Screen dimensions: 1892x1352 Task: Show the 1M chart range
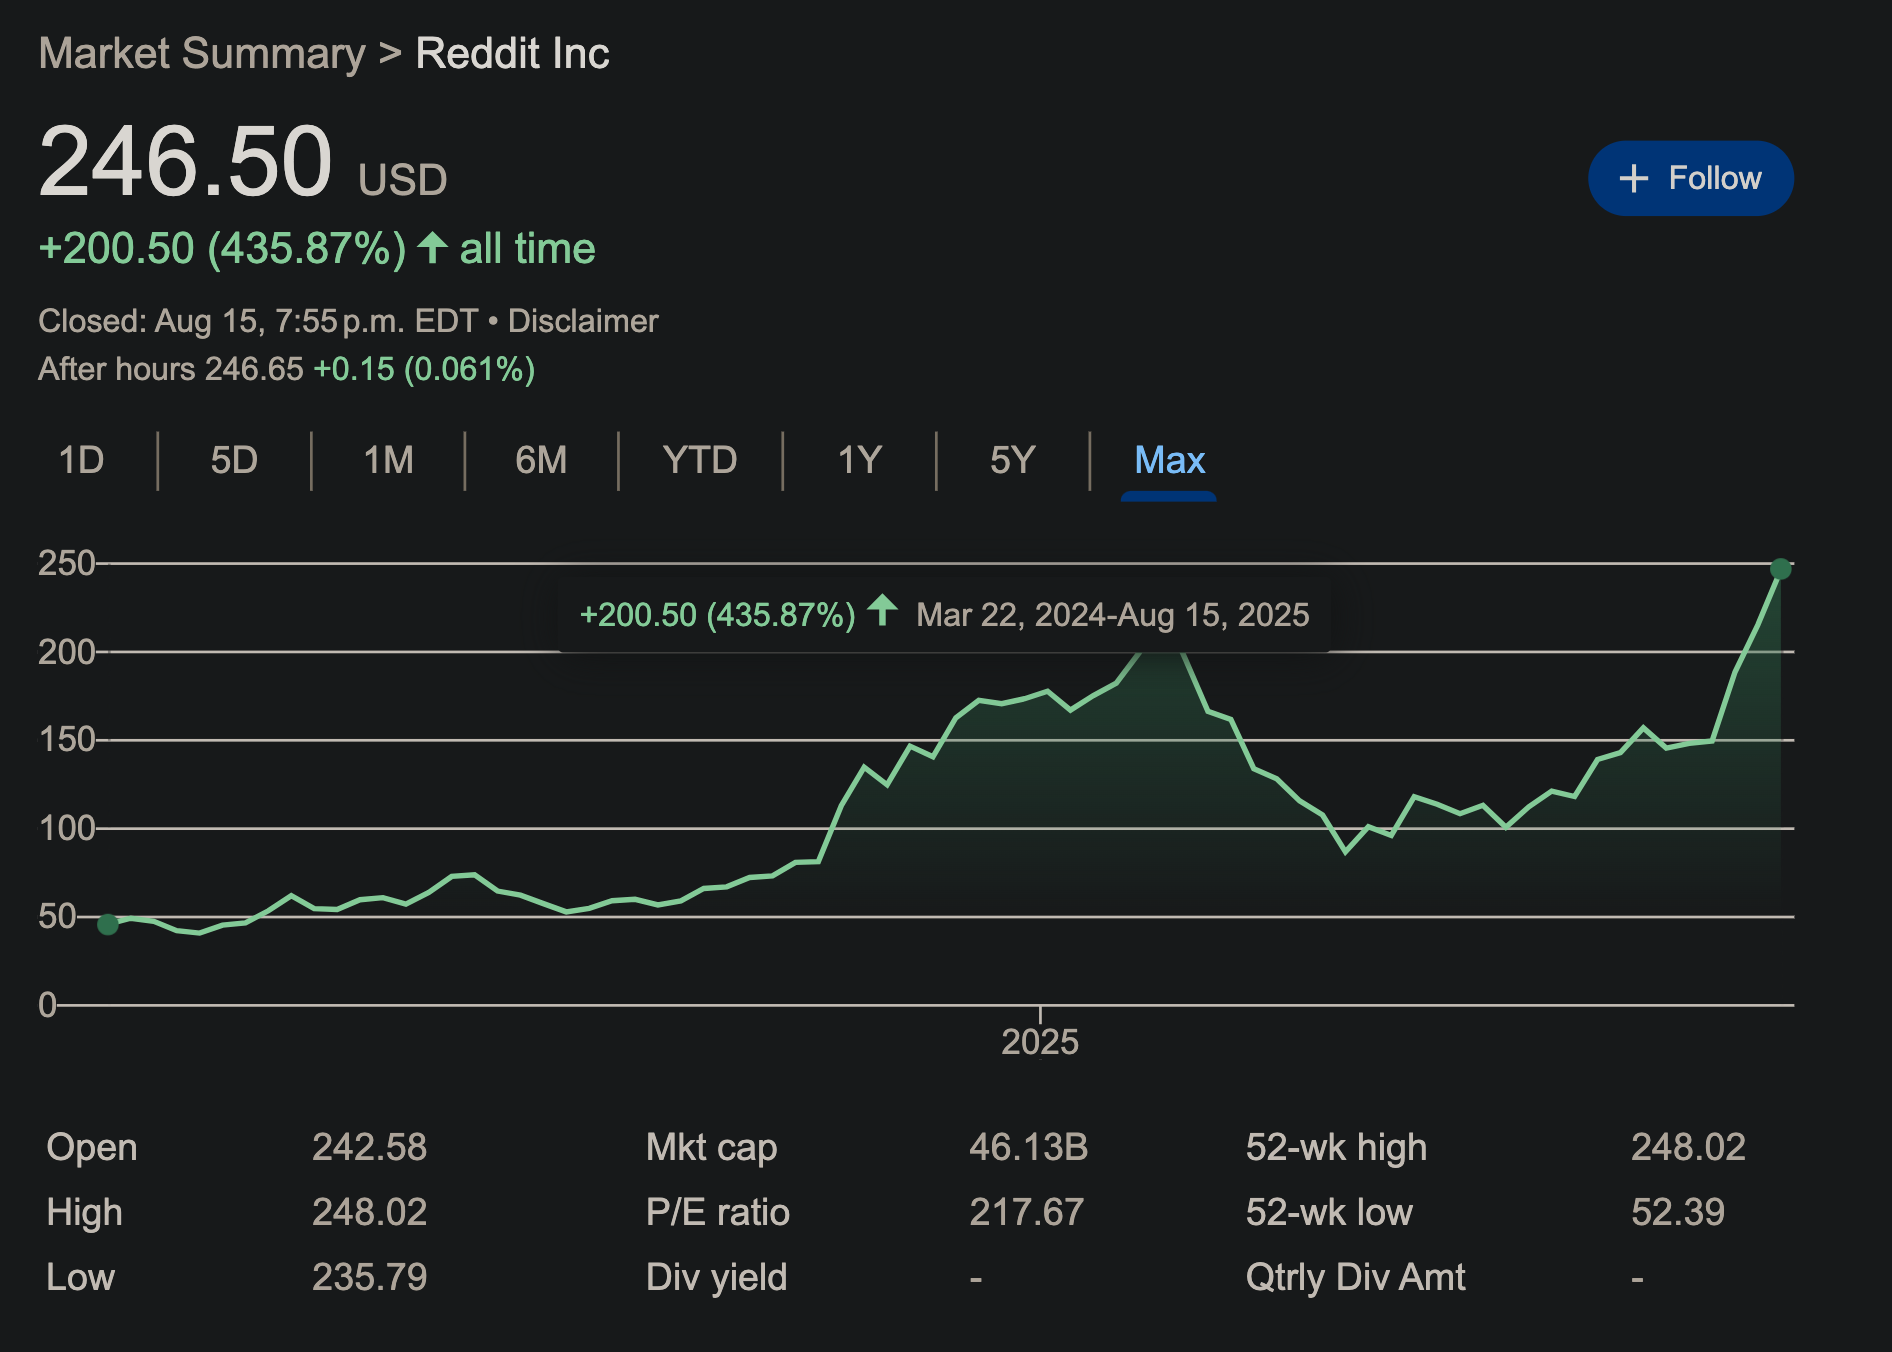[388, 460]
